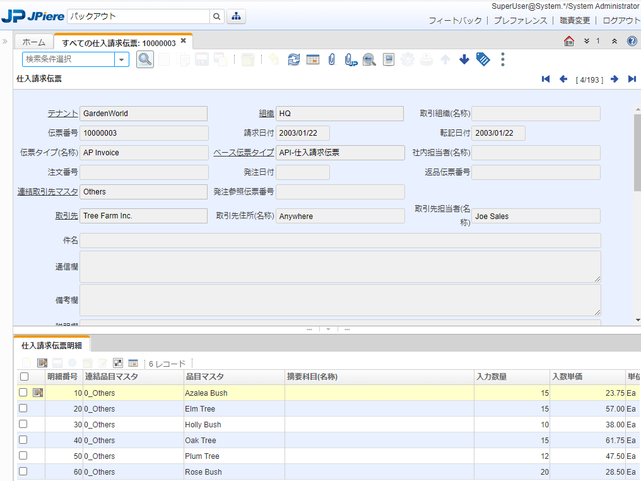Tick the checkbox for the Plum Tree row
The width and height of the screenshot is (641, 481).
pos(23,456)
